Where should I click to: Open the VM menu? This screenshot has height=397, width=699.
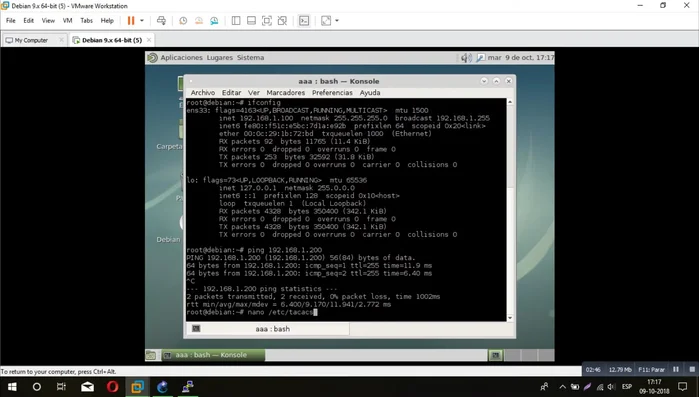pos(67,20)
